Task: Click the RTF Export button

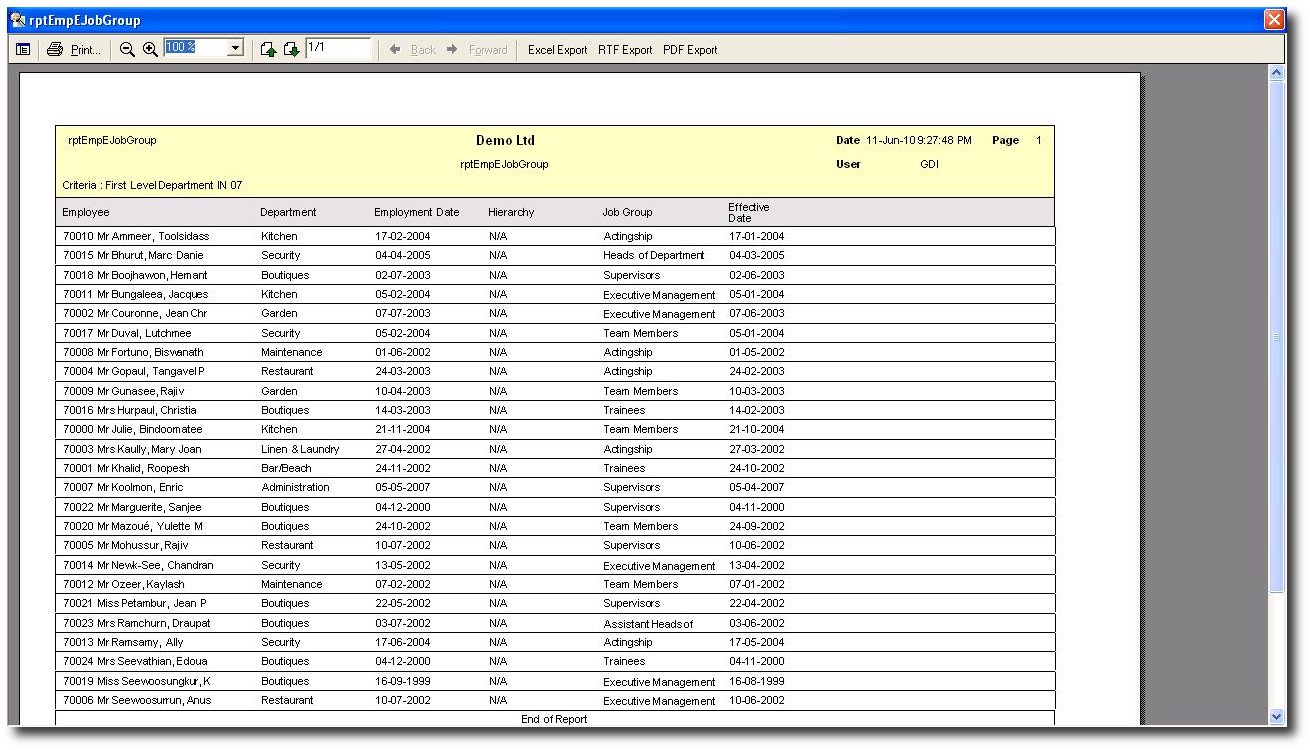Action: pyautogui.click(x=624, y=50)
